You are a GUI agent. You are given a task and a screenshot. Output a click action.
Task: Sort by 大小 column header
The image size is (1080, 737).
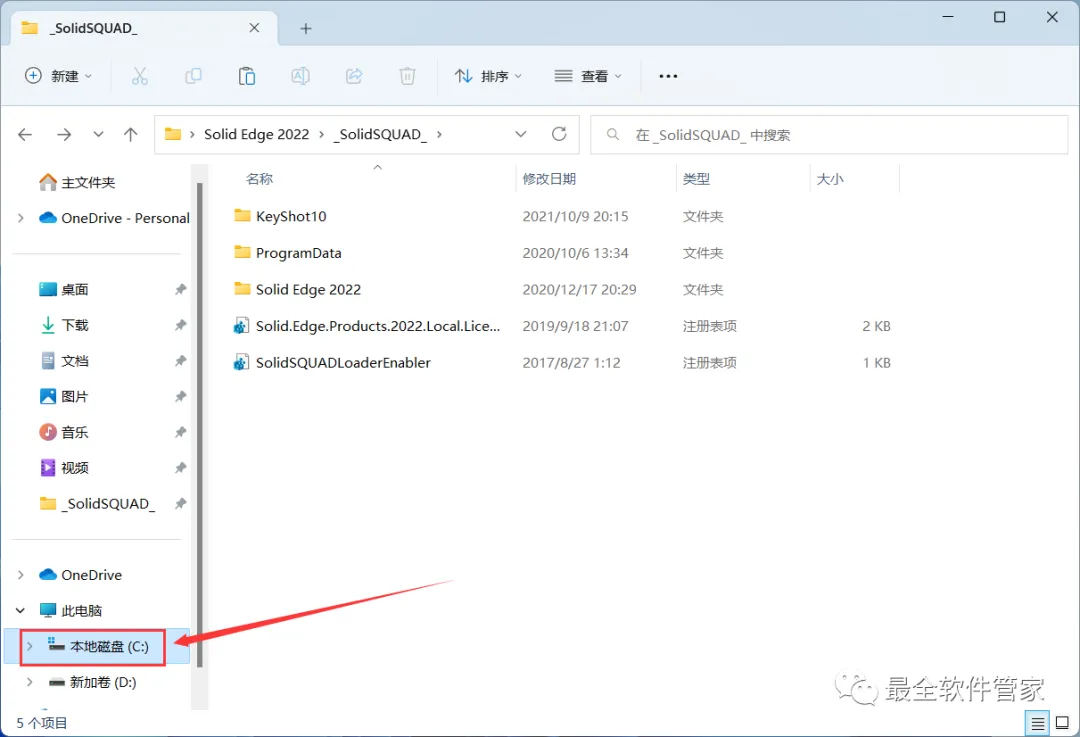tap(829, 179)
